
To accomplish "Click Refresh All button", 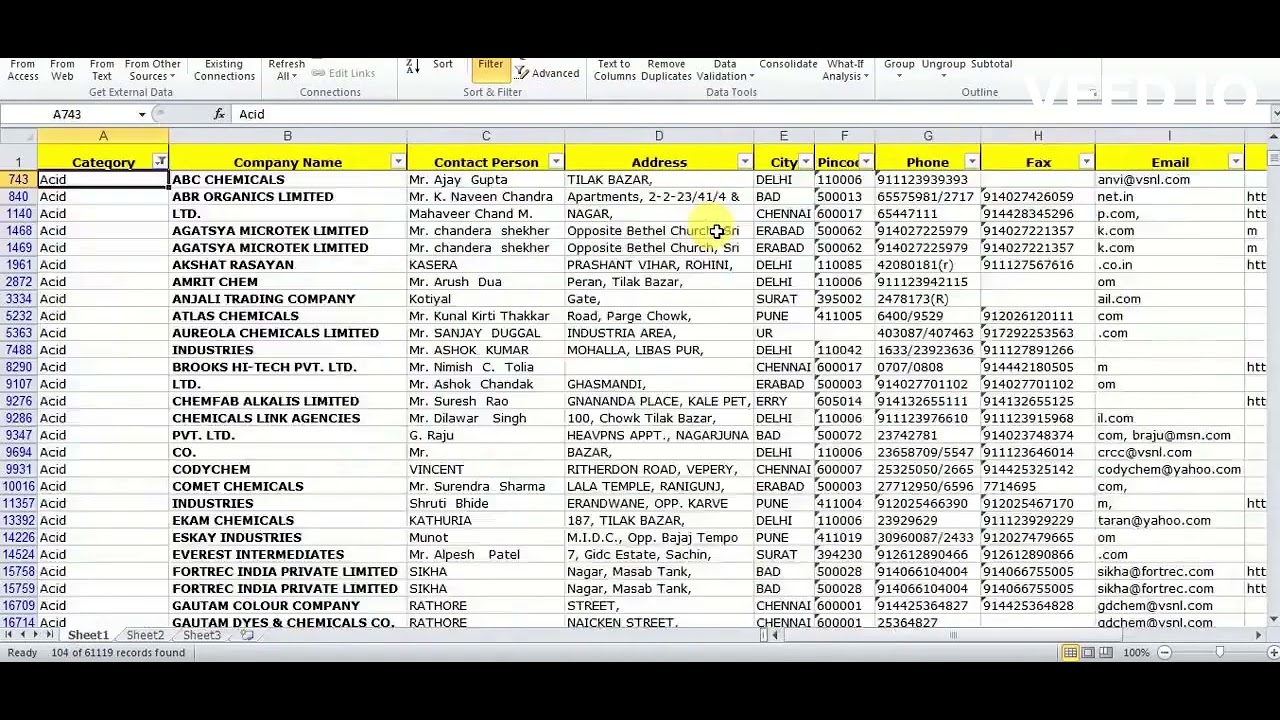I will coord(286,70).
